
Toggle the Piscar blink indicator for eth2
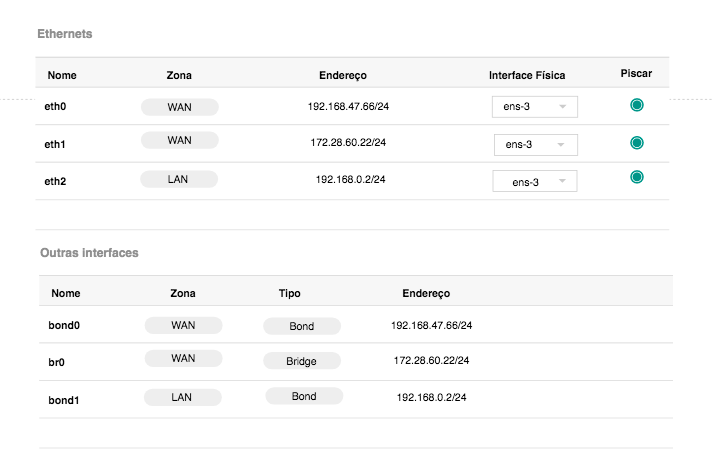click(x=637, y=177)
